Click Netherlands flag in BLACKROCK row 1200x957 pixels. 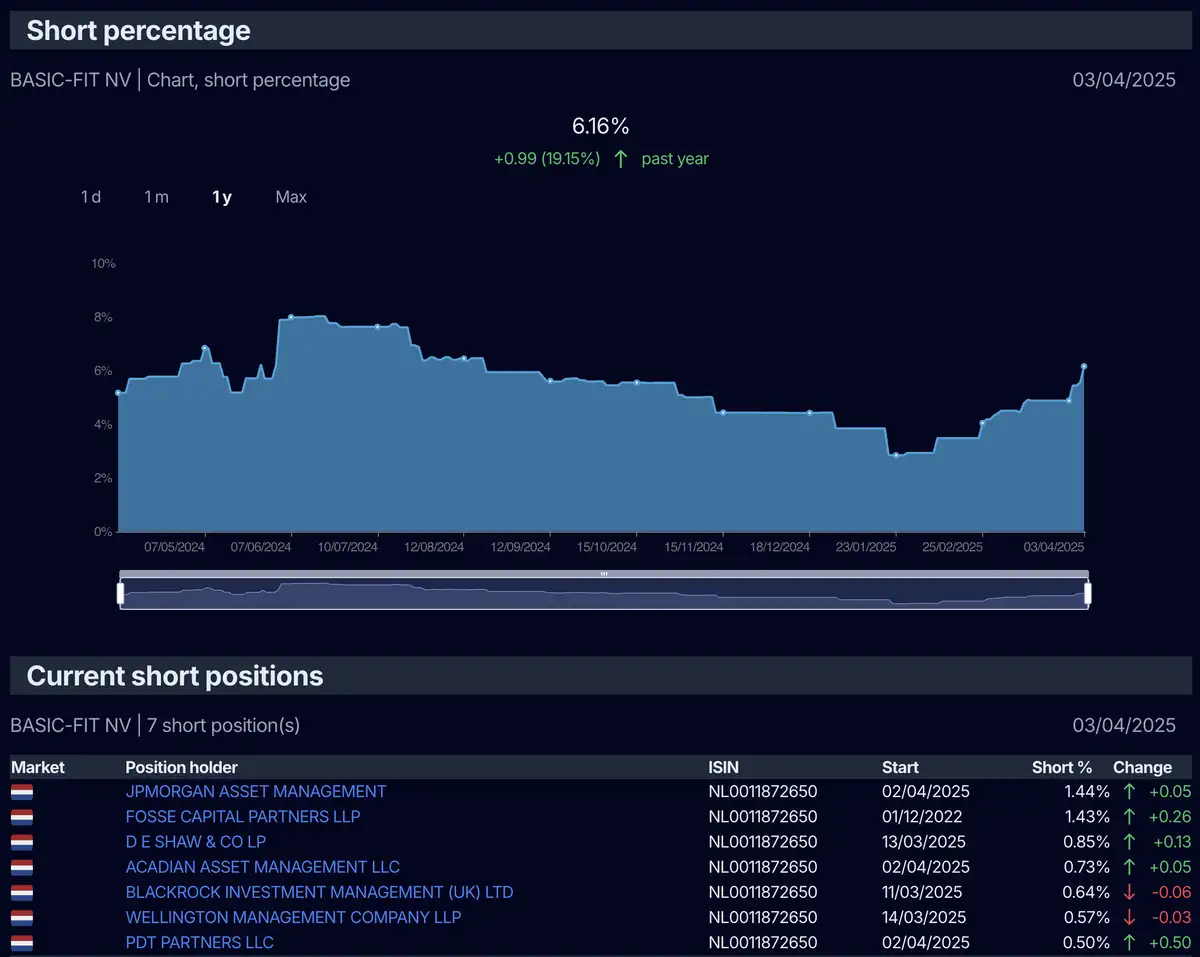pos(22,892)
